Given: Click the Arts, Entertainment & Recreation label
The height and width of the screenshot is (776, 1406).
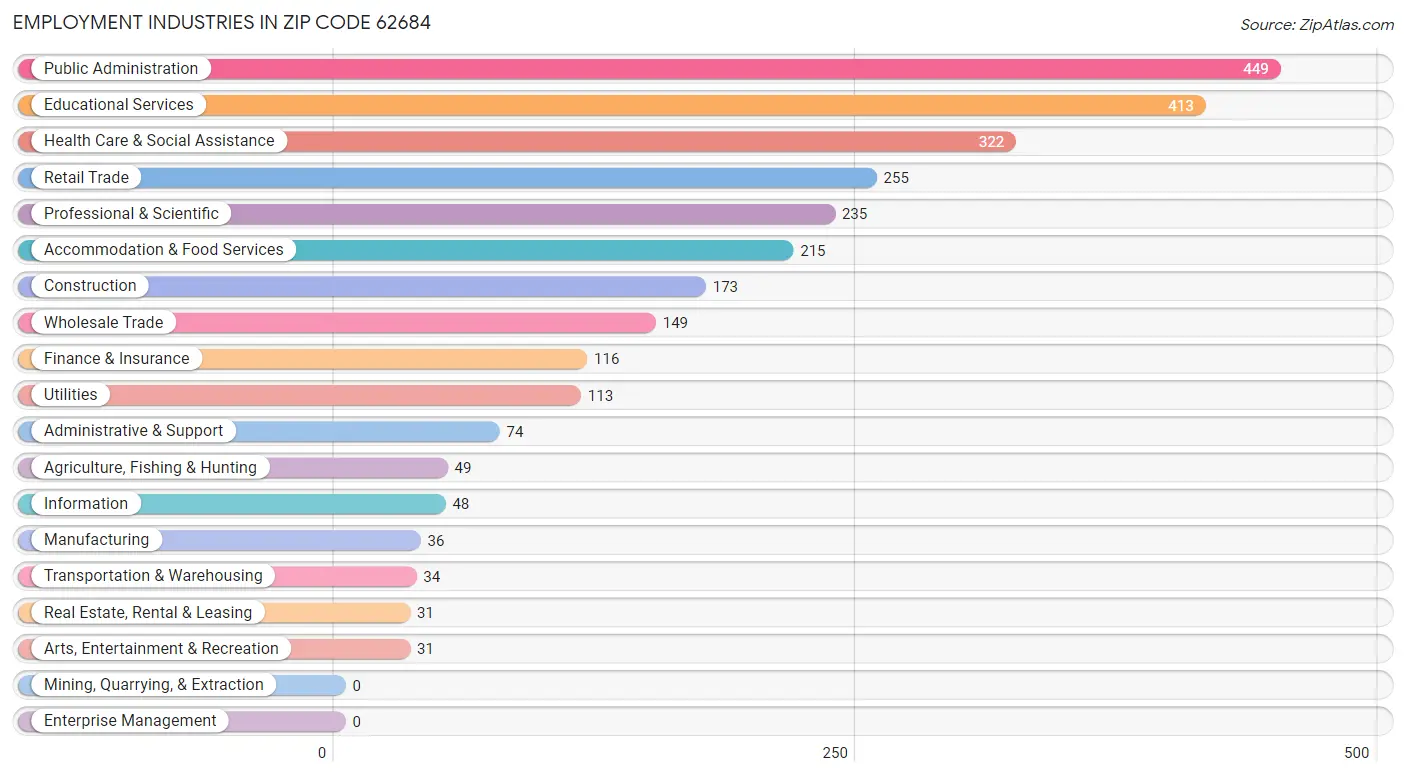Looking at the screenshot, I should (x=161, y=649).
